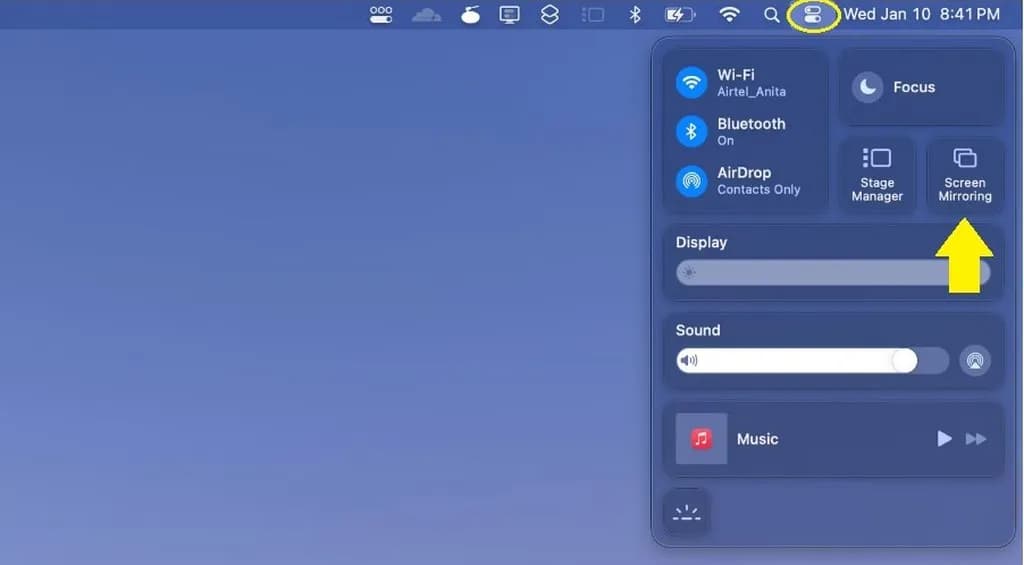The height and width of the screenshot is (565, 1024).
Task: Click the keyboard brightness button
Action: pyautogui.click(x=687, y=514)
